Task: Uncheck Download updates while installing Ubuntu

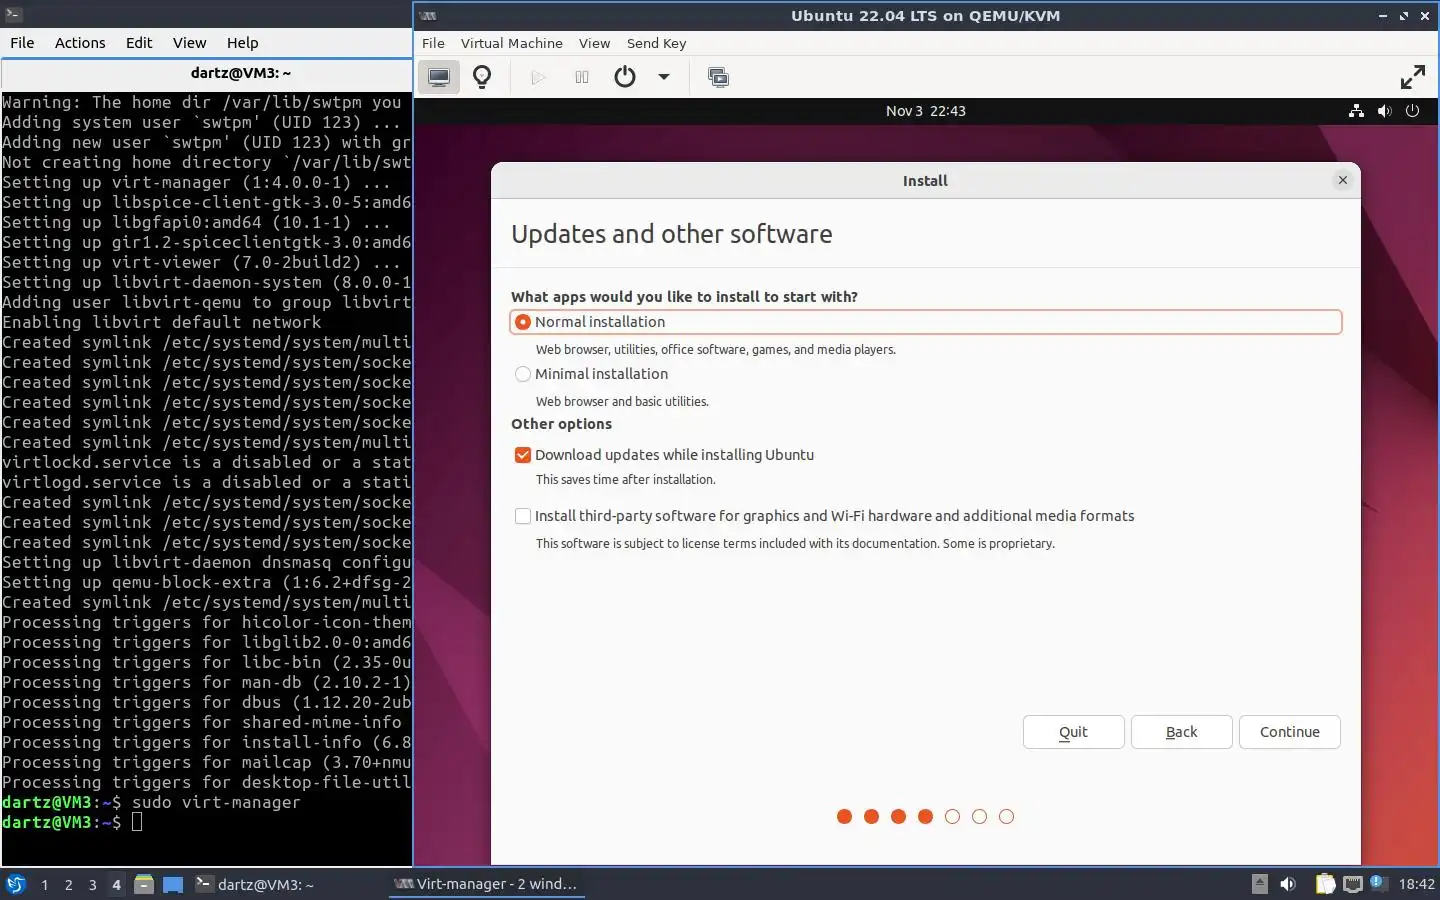Action: tap(522, 455)
